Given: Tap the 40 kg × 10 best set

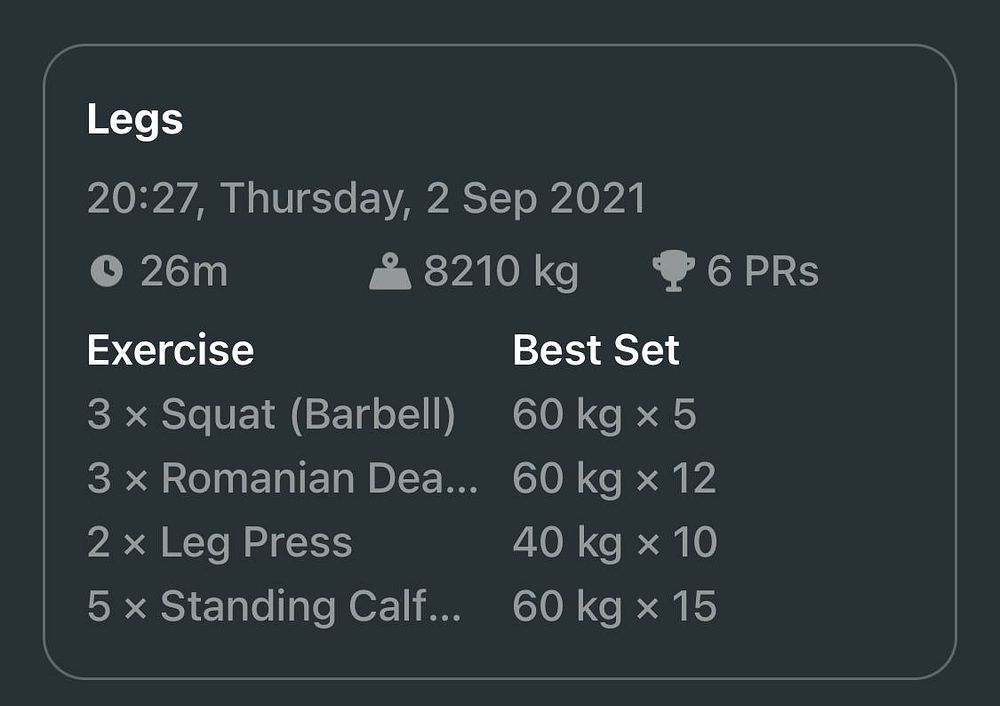Looking at the screenshot, I should tap(614, 542).
